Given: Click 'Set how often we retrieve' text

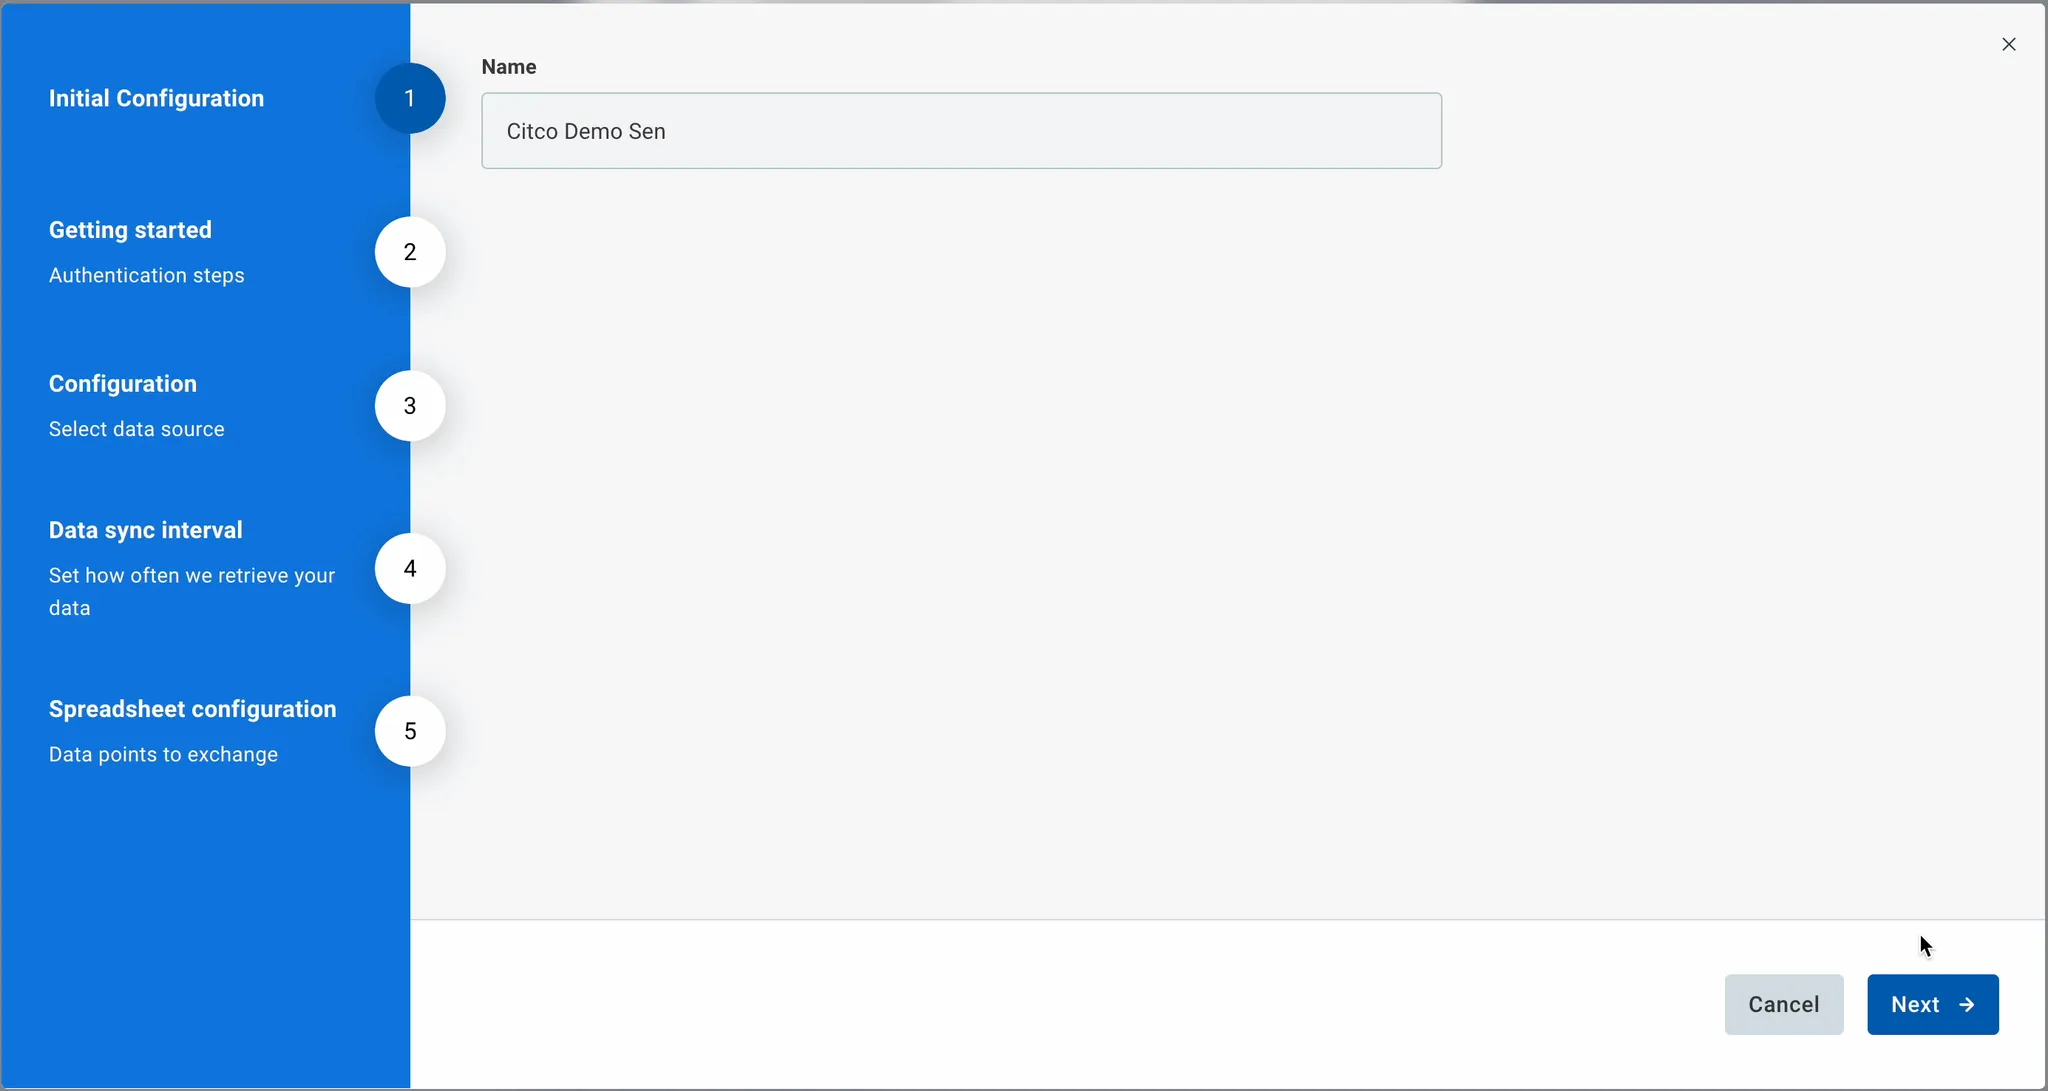Looking at the screenshot, I should coord(192,576).
